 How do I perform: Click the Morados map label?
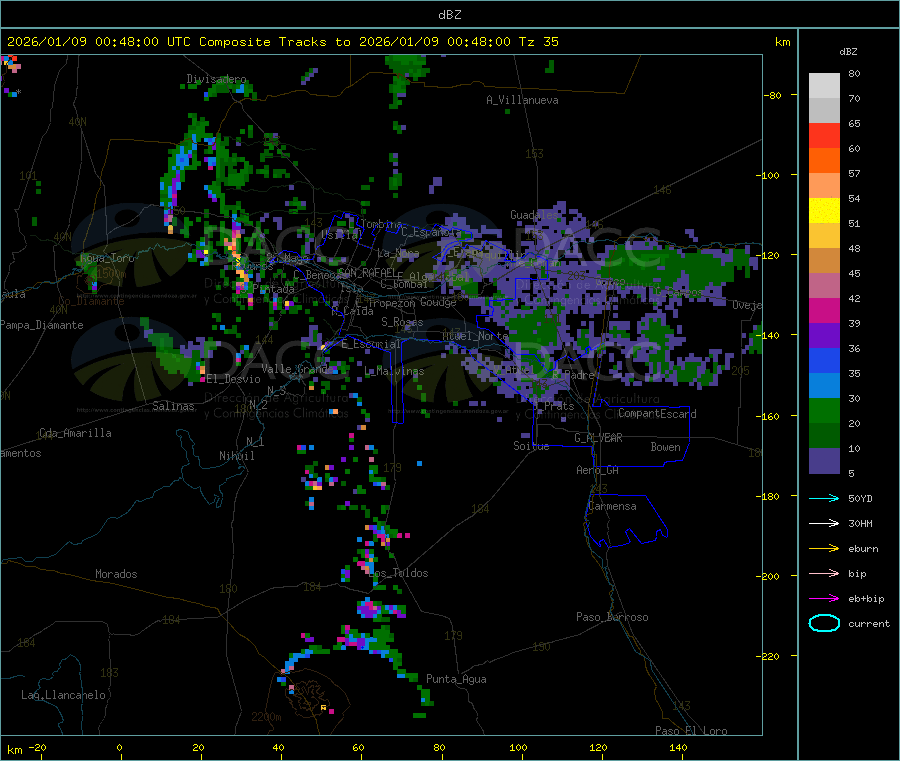click(116, 574)
